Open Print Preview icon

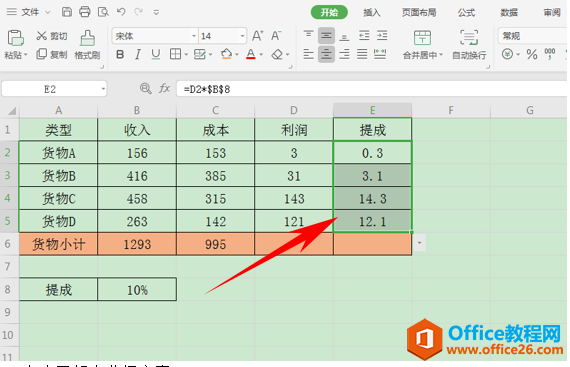pyautogui.click(x=103, y=12)
